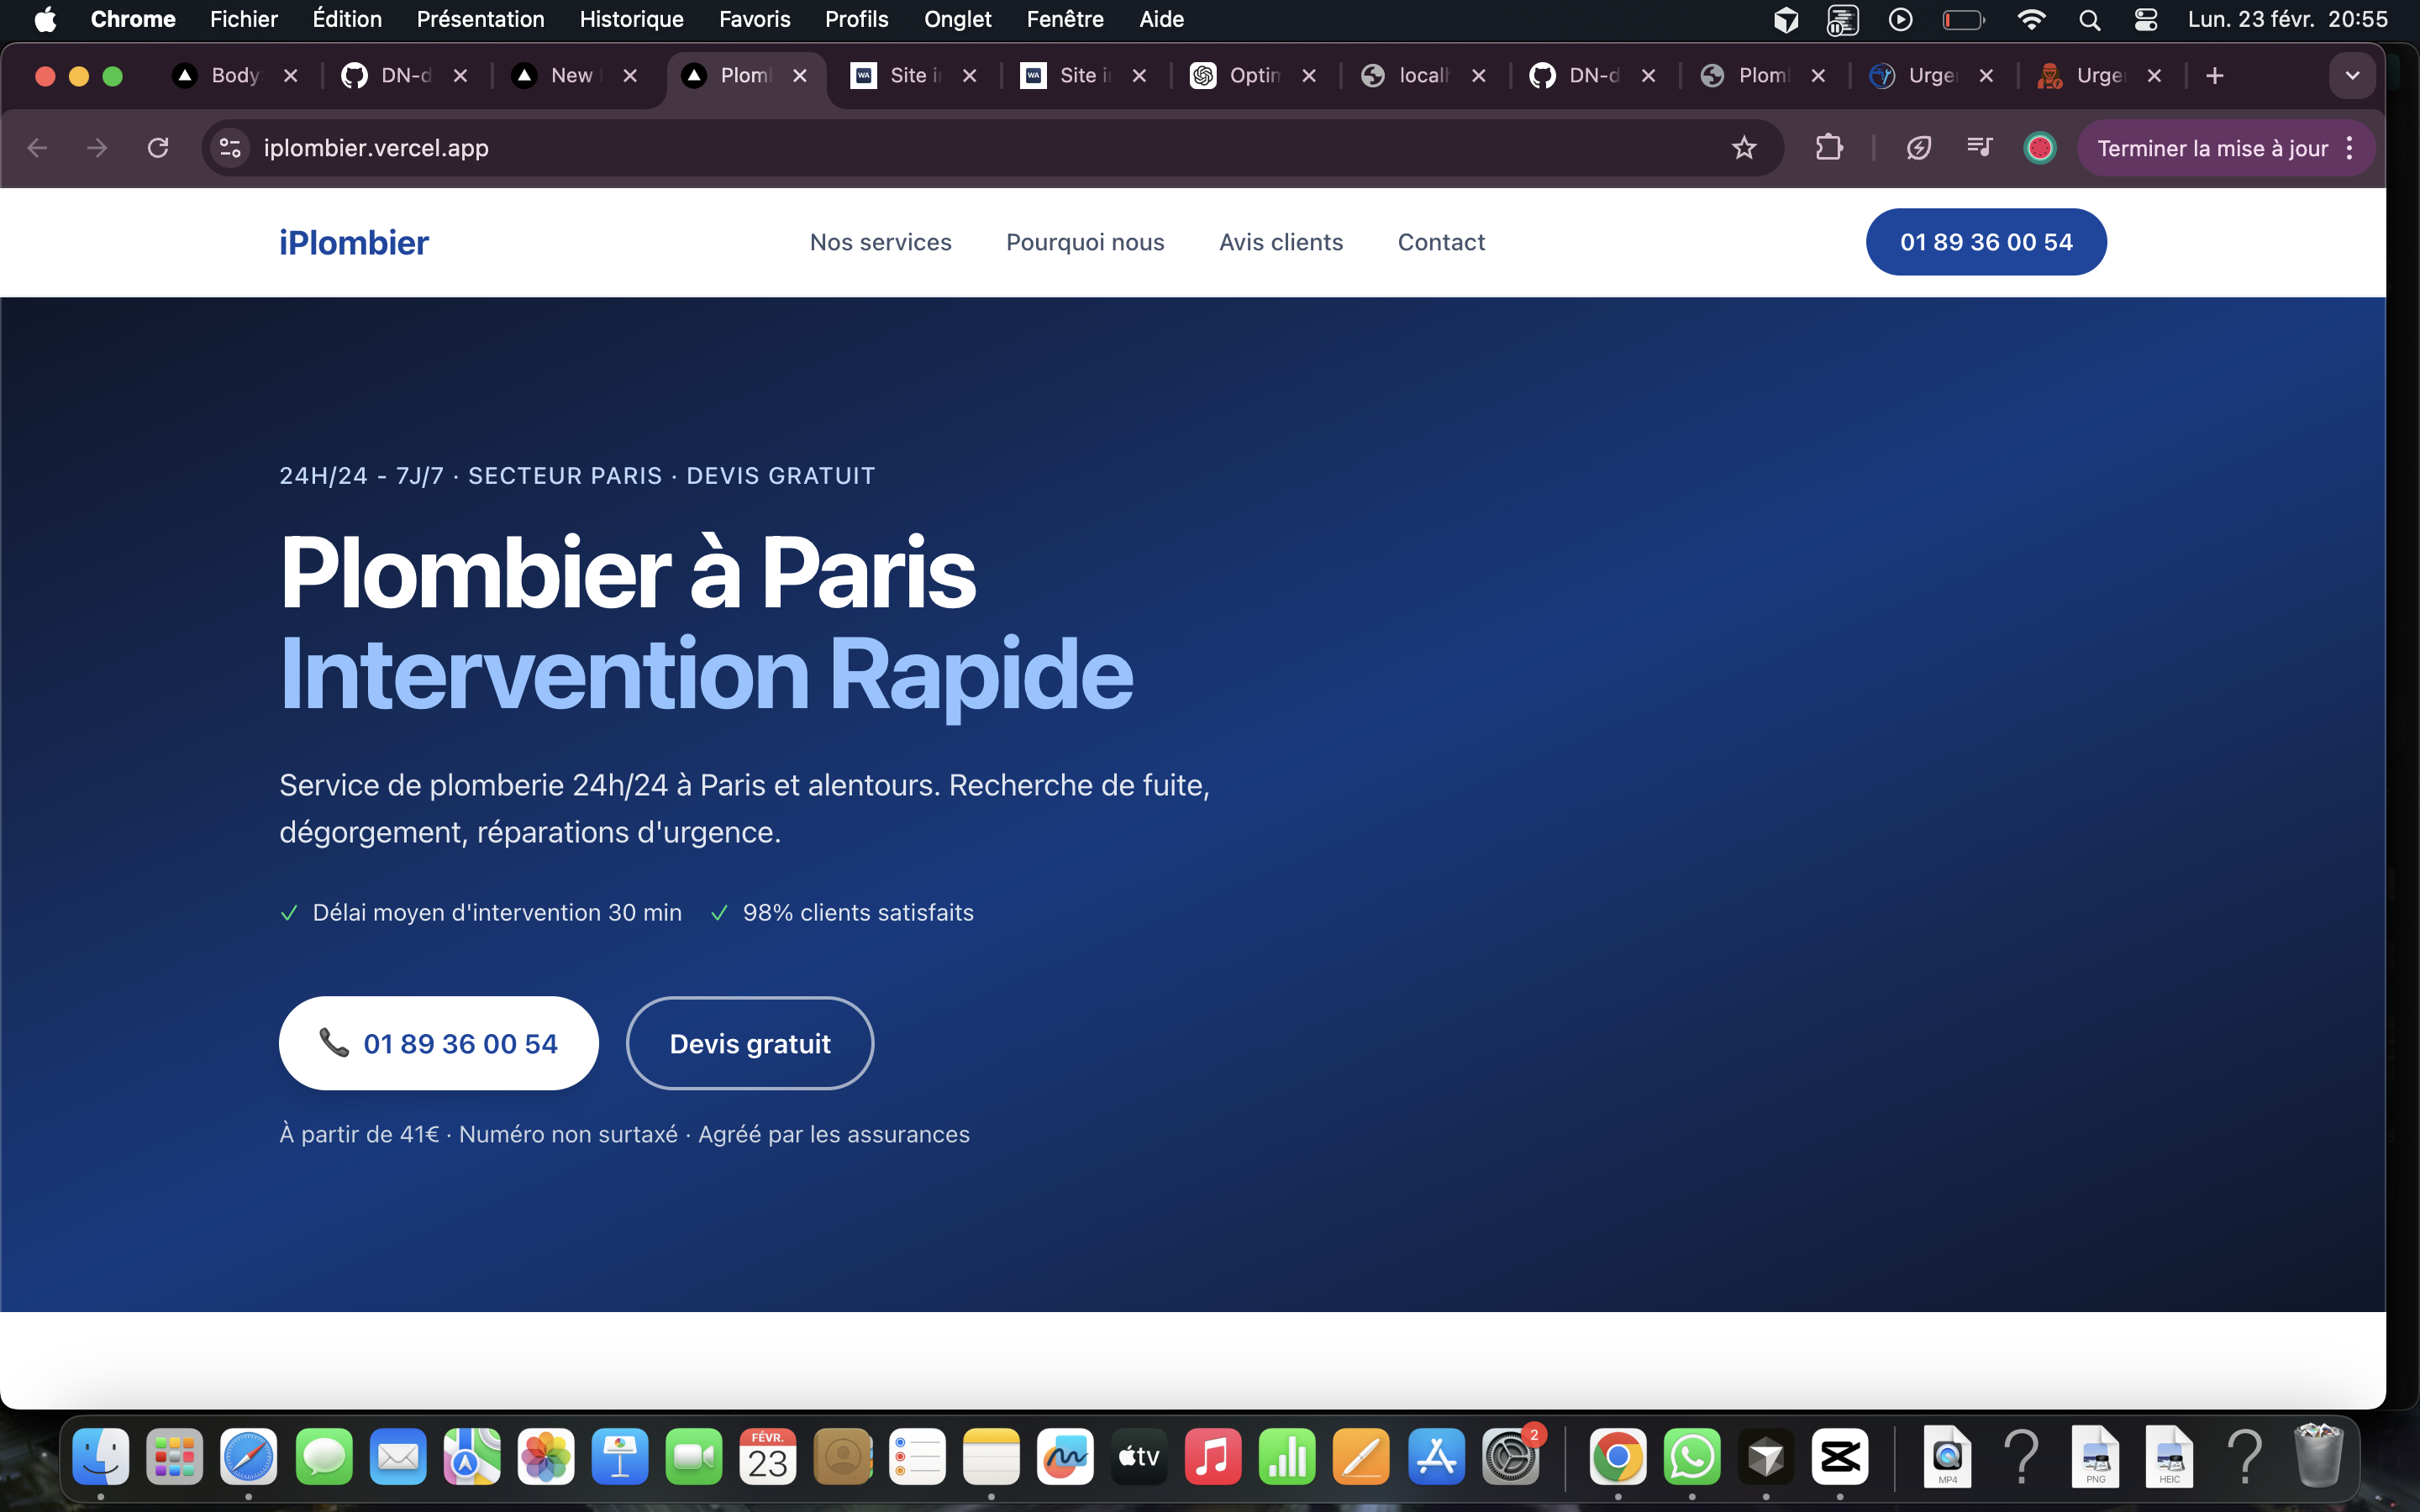Viewport: 2420px width, 1512px height.
Task: Open WhatsApp from the dock
Action: [x=1691, y=1457]
